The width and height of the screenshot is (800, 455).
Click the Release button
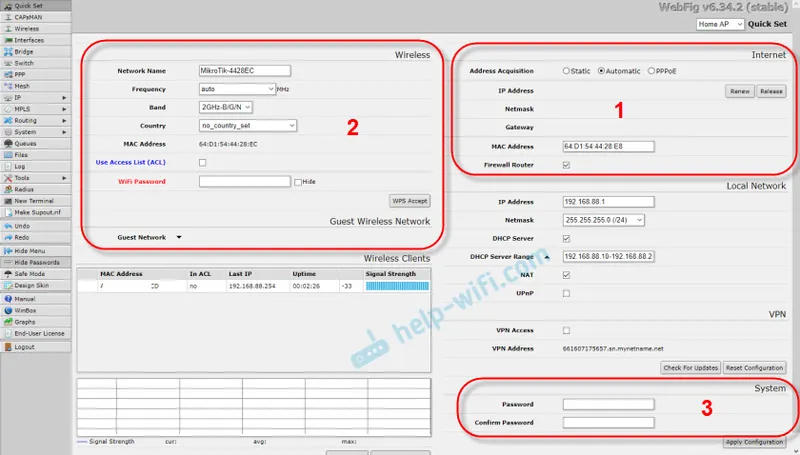pyautogui.click(x=771, y=91)
